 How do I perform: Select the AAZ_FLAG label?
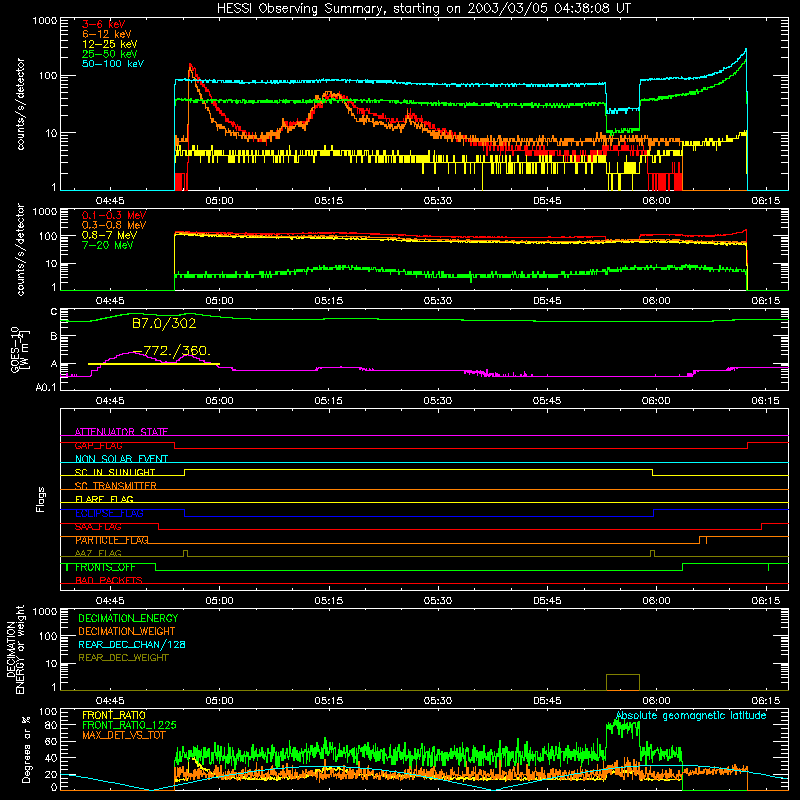[x=98, y=553]
